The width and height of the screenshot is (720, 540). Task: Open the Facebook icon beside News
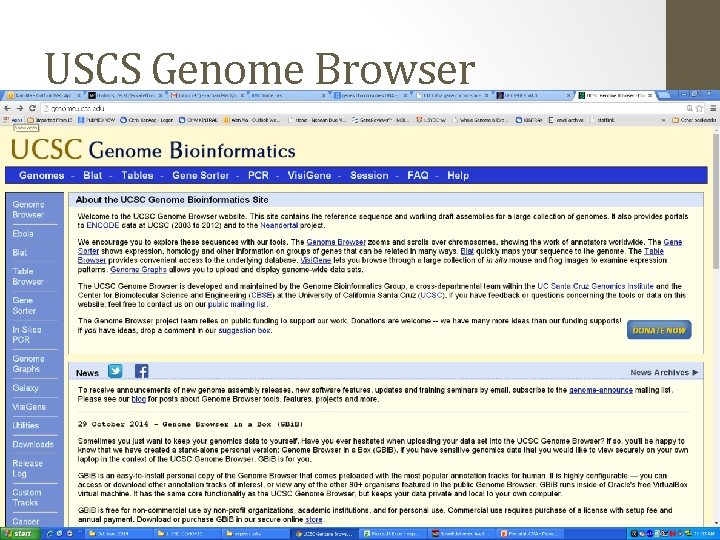tap(141, 371)
